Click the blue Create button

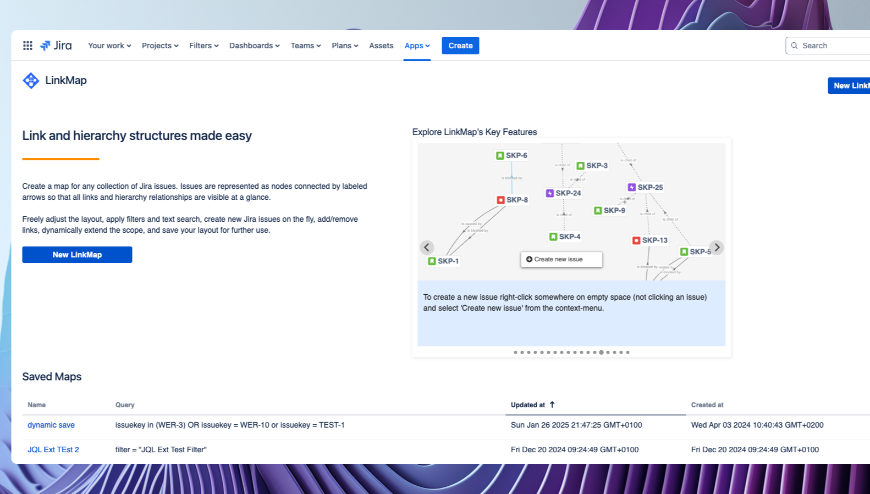pos(460,46)
